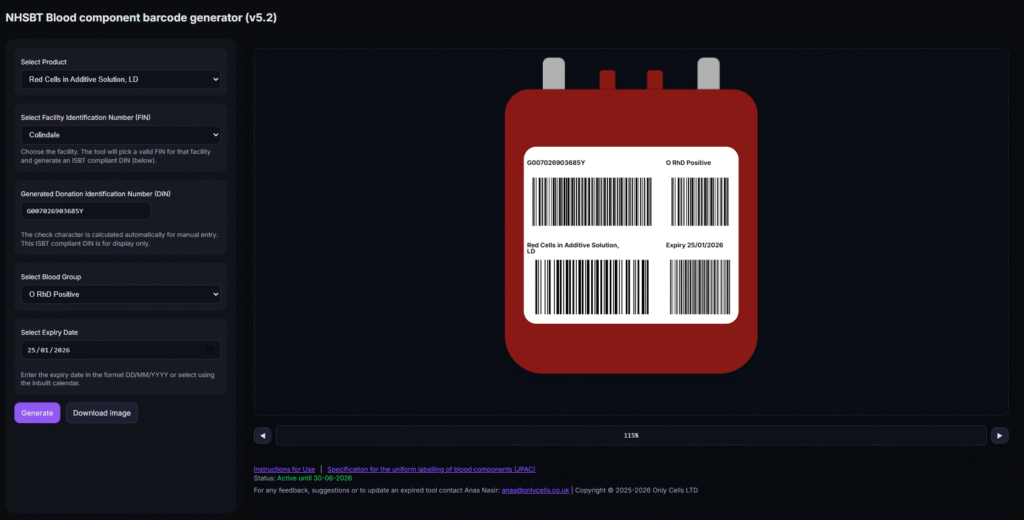
Task: Click the expiry date barcode on label
Action: pyautogui.click(x=700, y=288)
